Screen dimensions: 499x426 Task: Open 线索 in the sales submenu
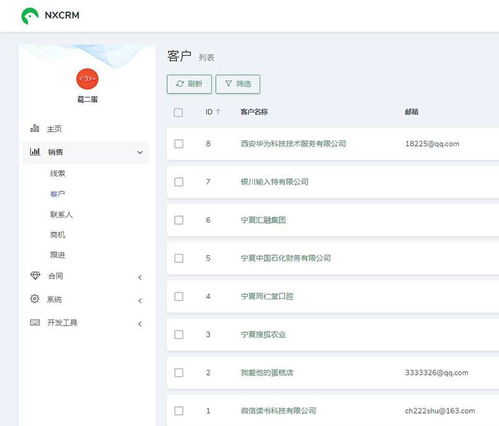[57, 173]
